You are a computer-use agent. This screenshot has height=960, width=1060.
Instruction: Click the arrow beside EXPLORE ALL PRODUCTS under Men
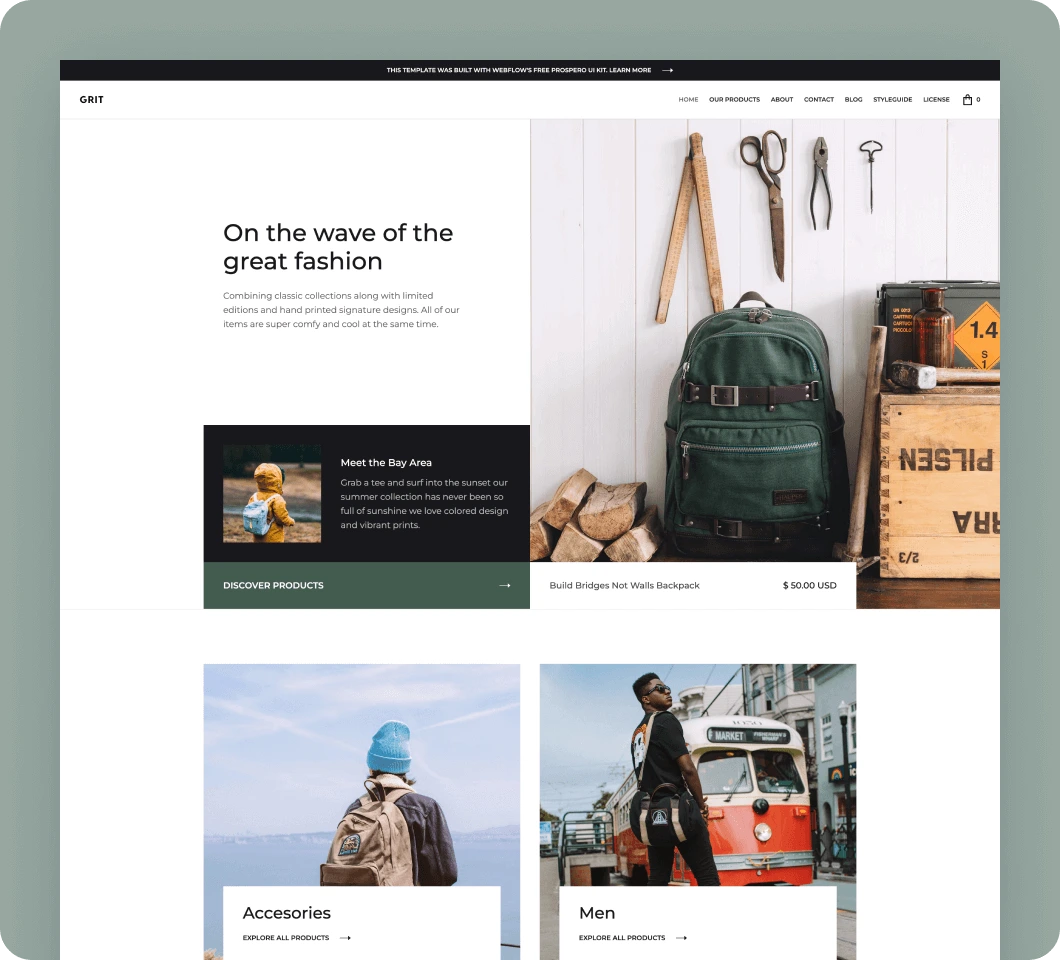tap(681, 938)
